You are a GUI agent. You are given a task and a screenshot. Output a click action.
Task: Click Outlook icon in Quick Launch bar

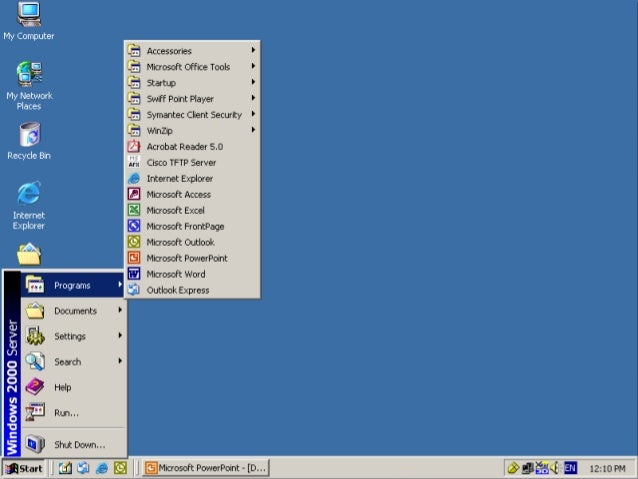pyautogui.click(x=120, y=468)
